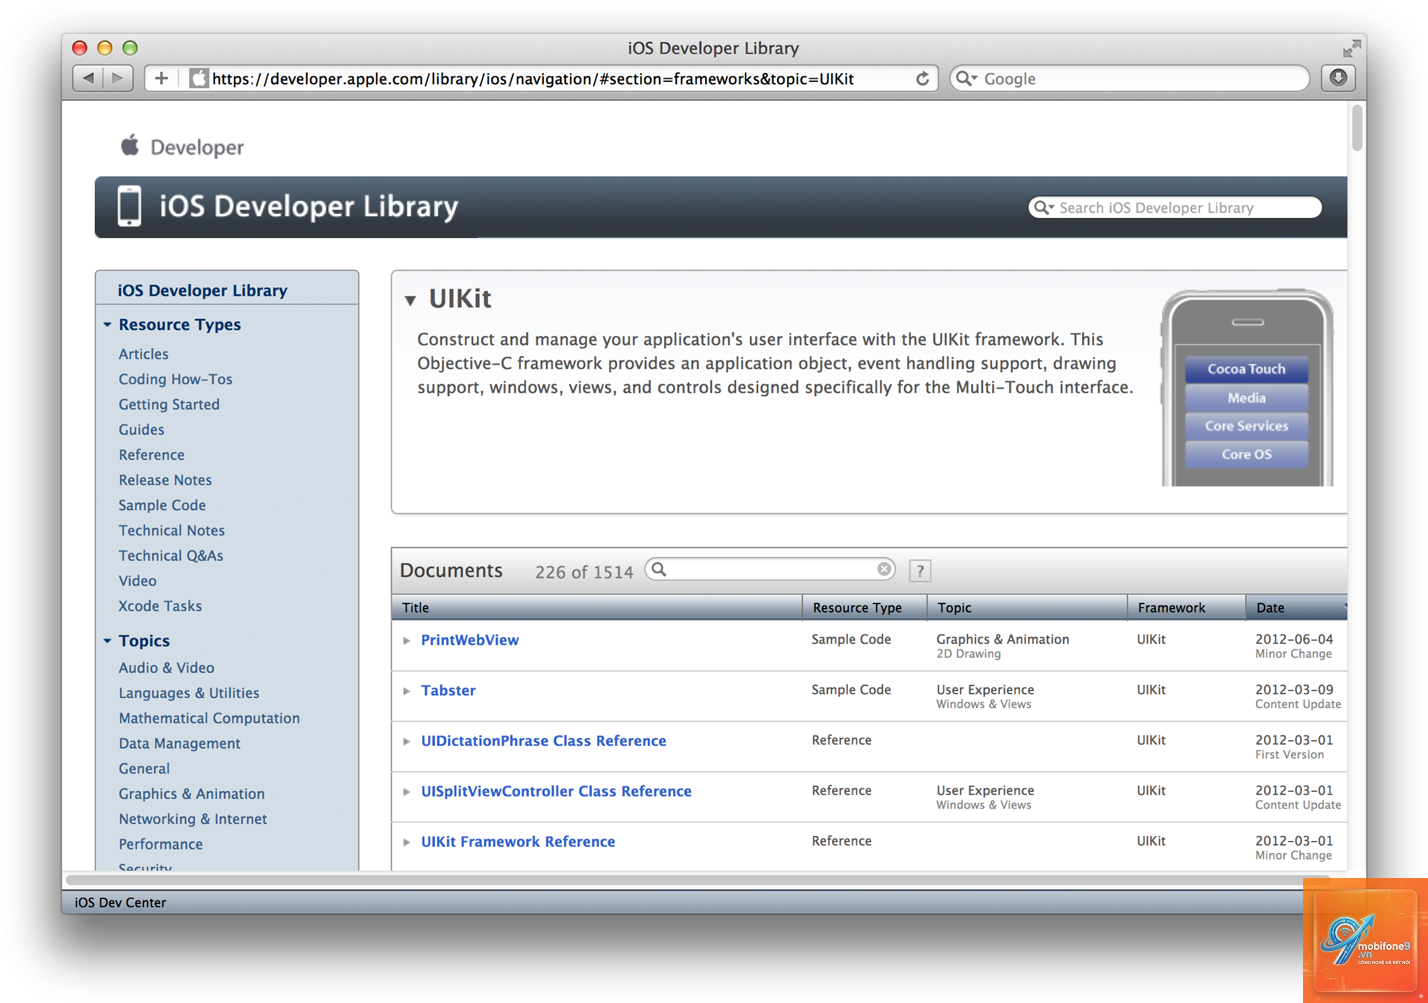Select the Data Management topic

pyautogui.click(x=179, y=743)
